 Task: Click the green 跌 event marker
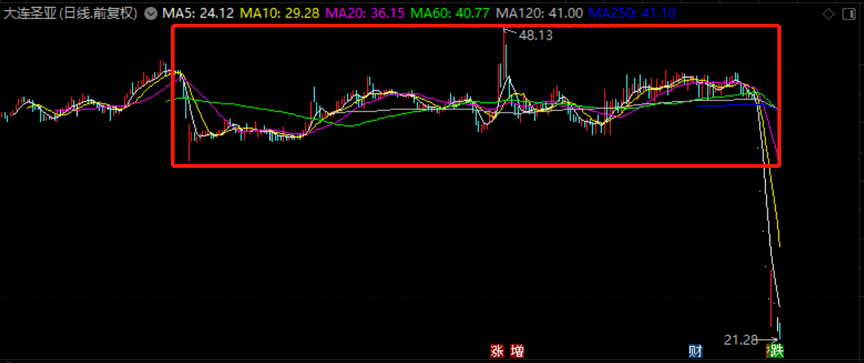pyautogui.click(x=777, y=350)
